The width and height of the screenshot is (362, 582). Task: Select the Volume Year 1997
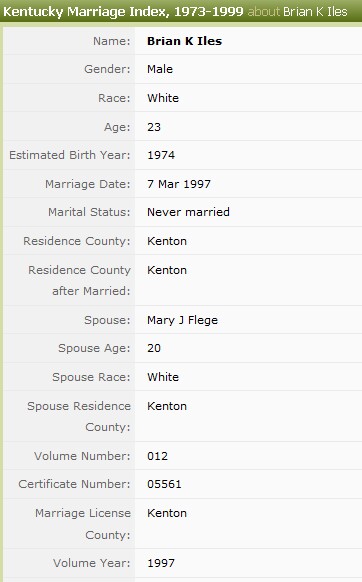pos(161,563)
